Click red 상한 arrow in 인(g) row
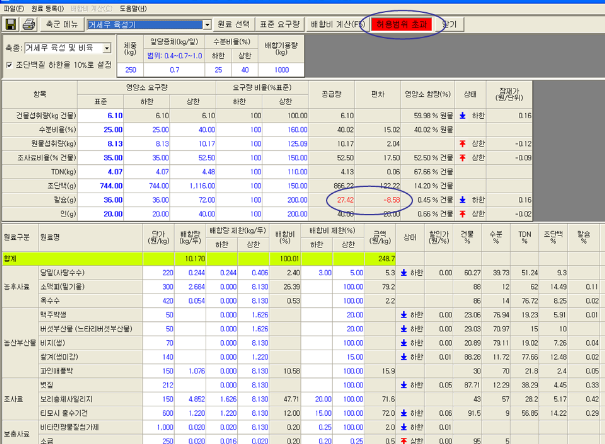Viewport: 605px width, 444px height. point(463,214)
